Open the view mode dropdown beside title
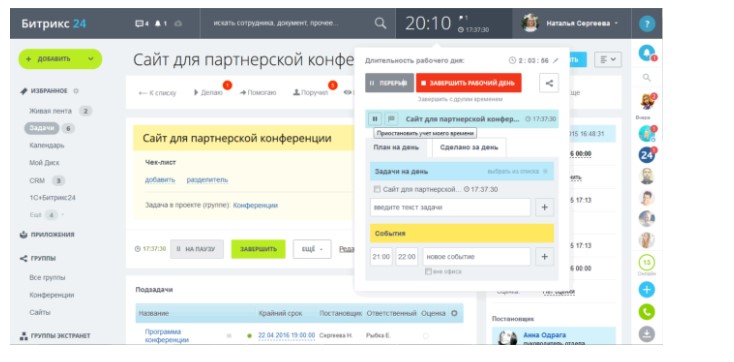The width and height of the screenshot is (734, 362). pyautogui.click(x=608, y=59)
